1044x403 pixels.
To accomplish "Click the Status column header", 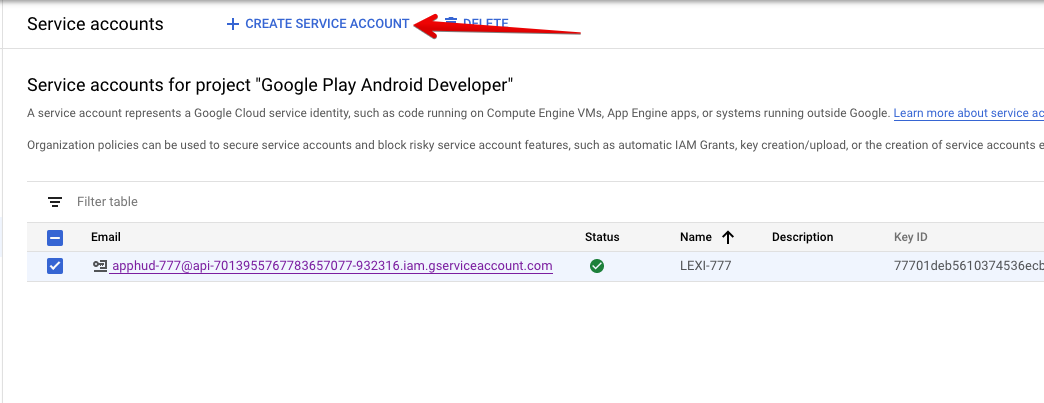I will coord(602,237).
